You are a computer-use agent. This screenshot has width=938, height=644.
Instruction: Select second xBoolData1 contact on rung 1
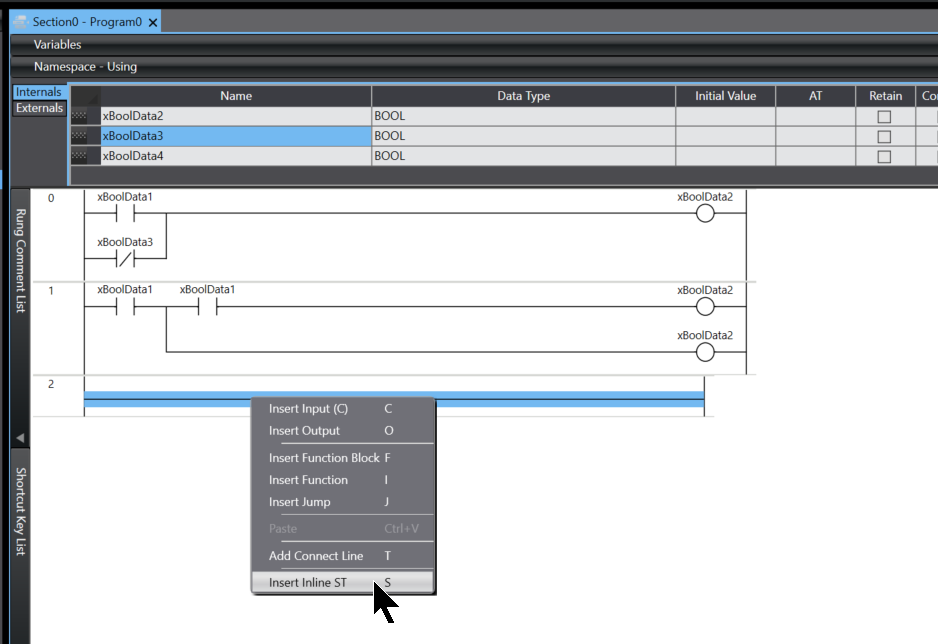tap(207, 307)
